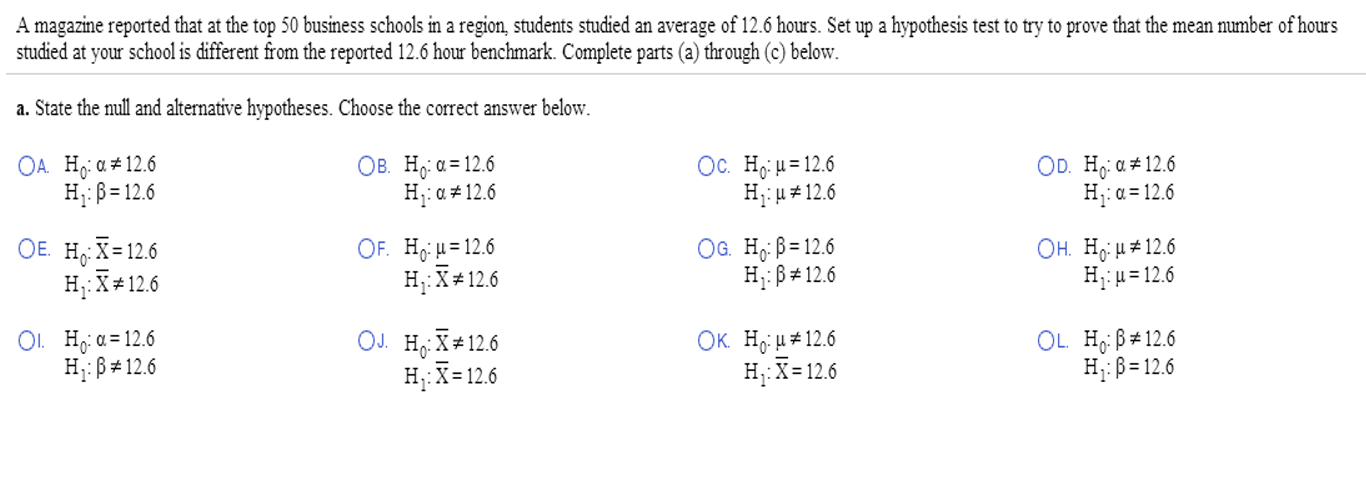Viewport: 1366px width, 482px height.
Task: Select option K: H0 μ≠12.6, H1 X̄=12.6
Action: point(705,340)
